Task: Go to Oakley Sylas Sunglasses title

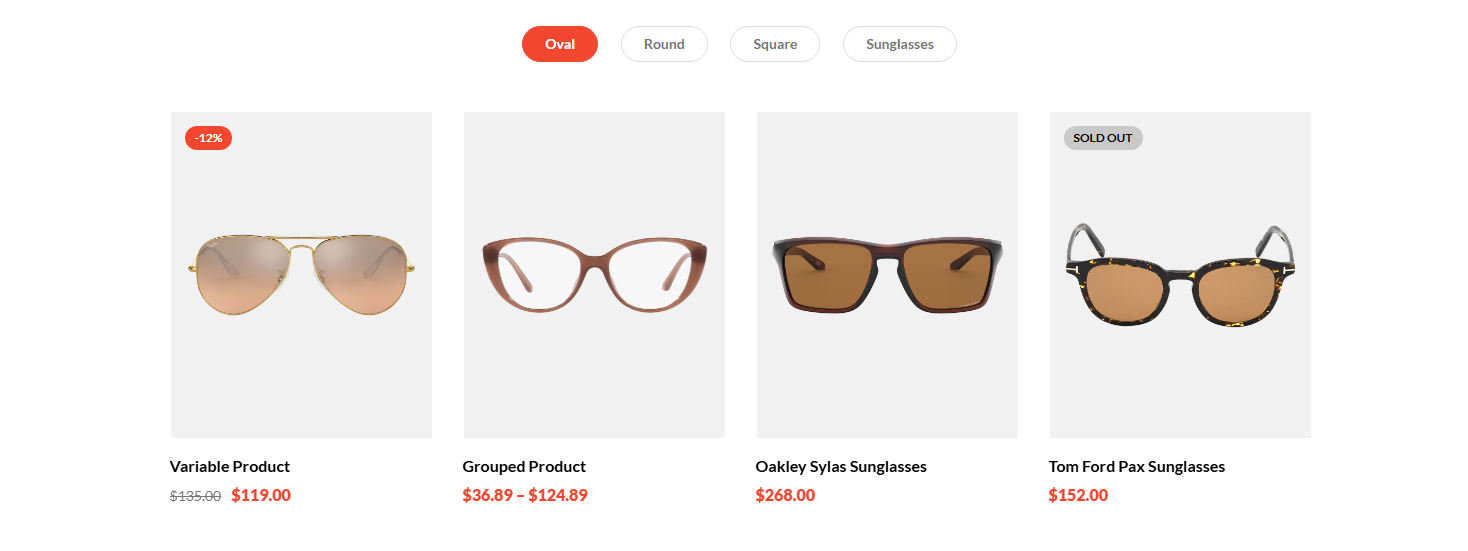Action: tap(841, 466)
